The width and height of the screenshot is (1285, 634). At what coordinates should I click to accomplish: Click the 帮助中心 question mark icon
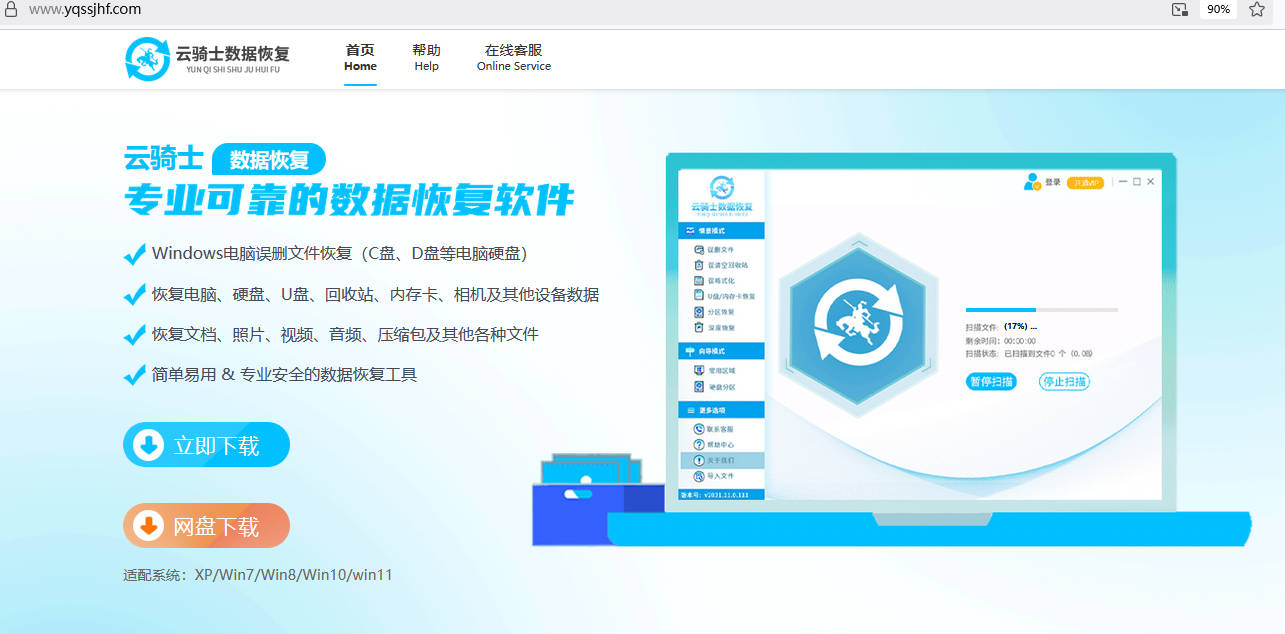(699, 445)
